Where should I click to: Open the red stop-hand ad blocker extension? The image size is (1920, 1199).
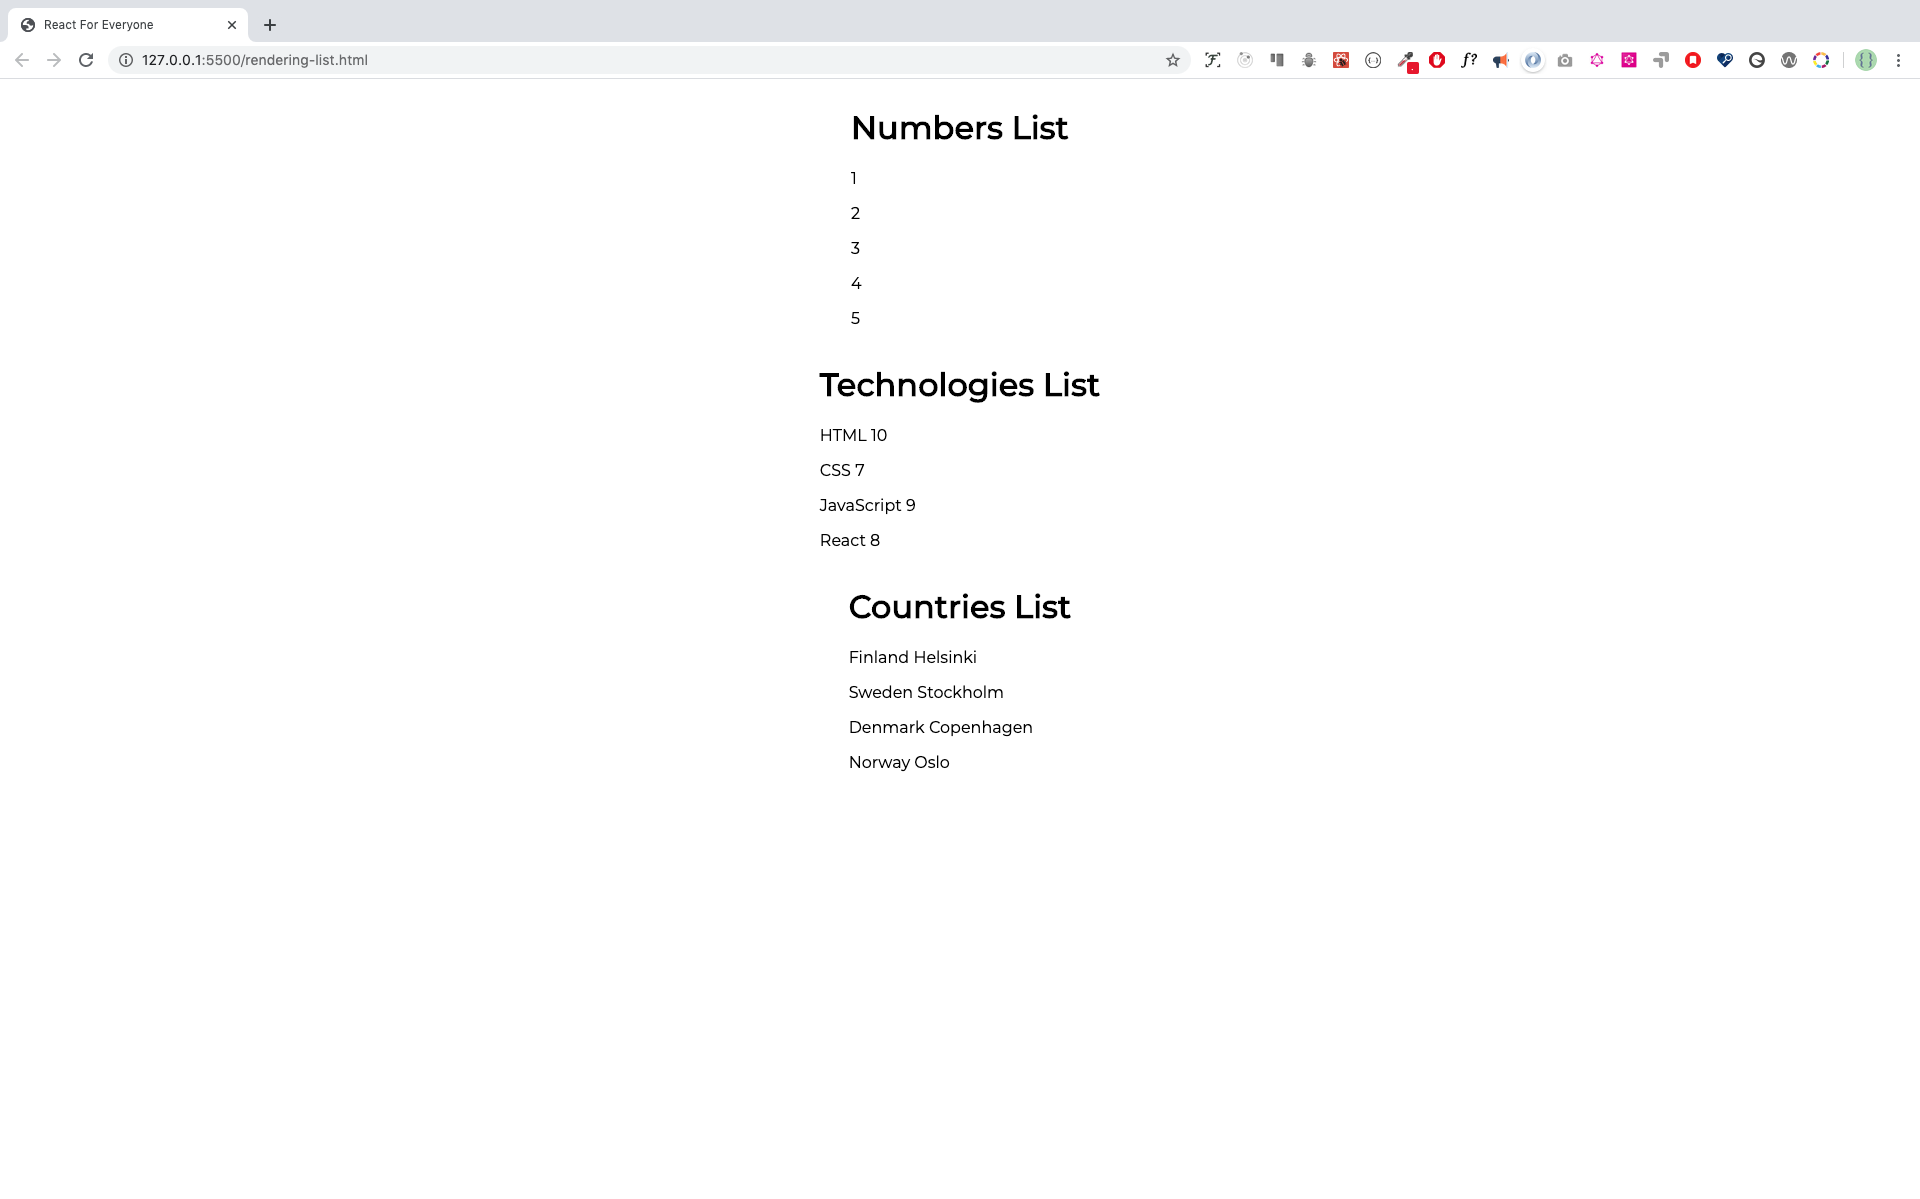coord(1437,60)
